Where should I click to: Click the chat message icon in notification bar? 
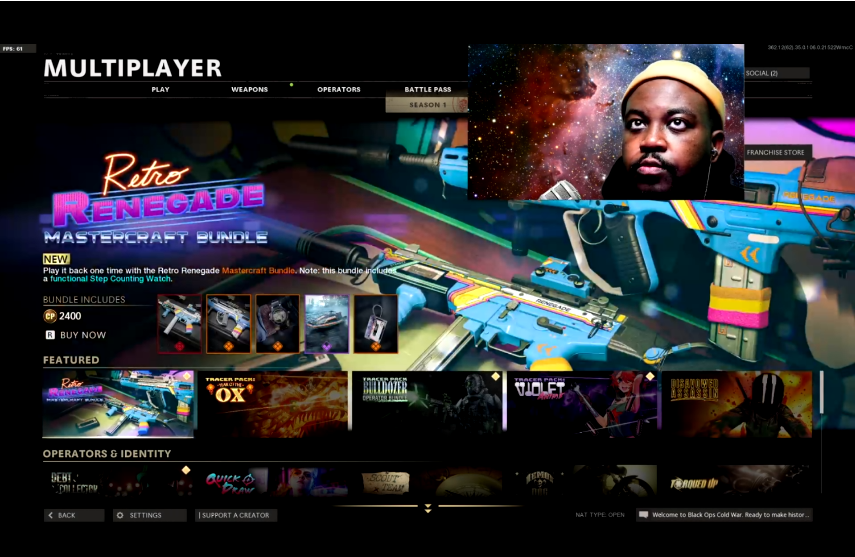click(x=643, y=514)
